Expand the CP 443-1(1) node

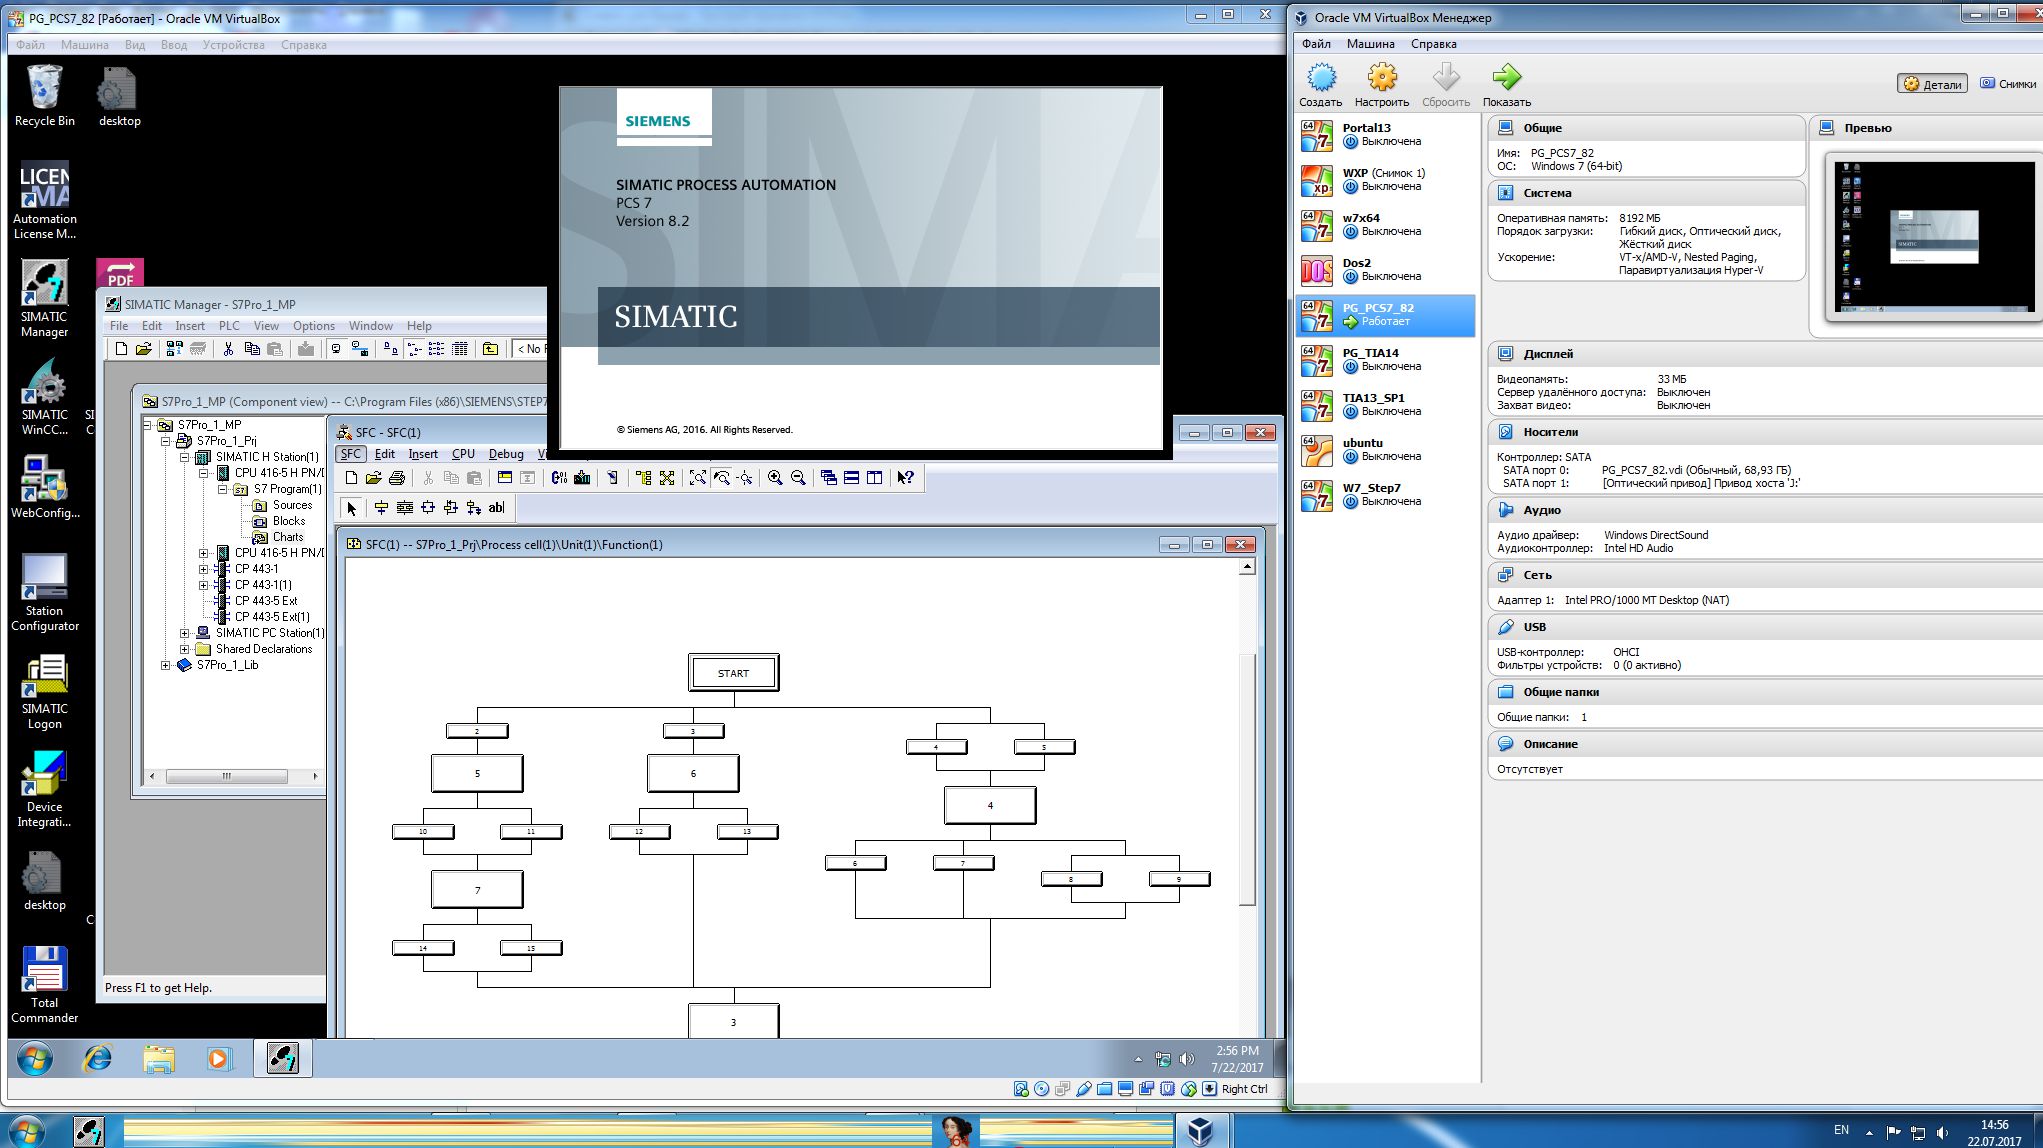[x=203, y=585]
